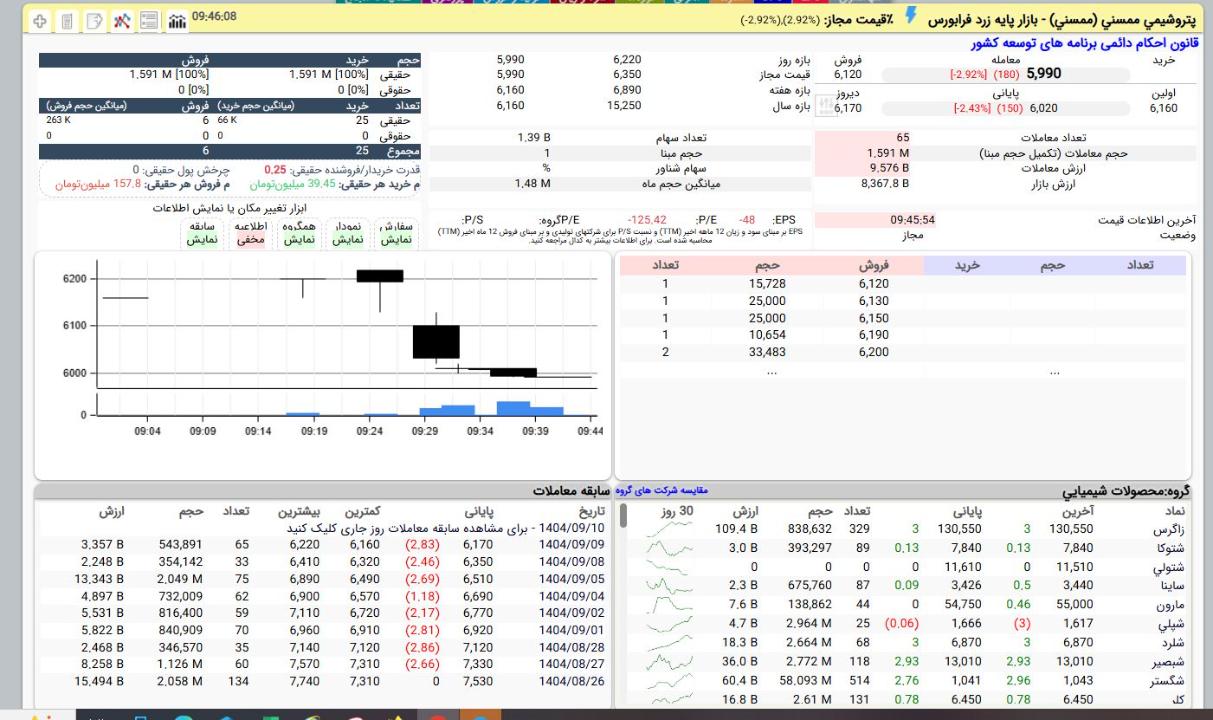This screenshot has width=1213, height=720.
Task: Expand more buy orders via the ellipsis
Action: [1054, 371]
